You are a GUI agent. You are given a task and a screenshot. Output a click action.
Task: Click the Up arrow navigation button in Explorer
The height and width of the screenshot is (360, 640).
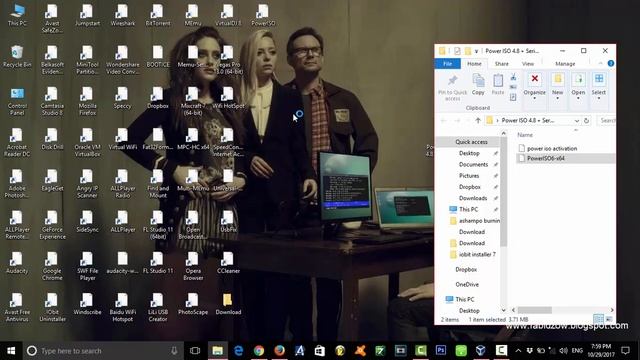[478, 120]
